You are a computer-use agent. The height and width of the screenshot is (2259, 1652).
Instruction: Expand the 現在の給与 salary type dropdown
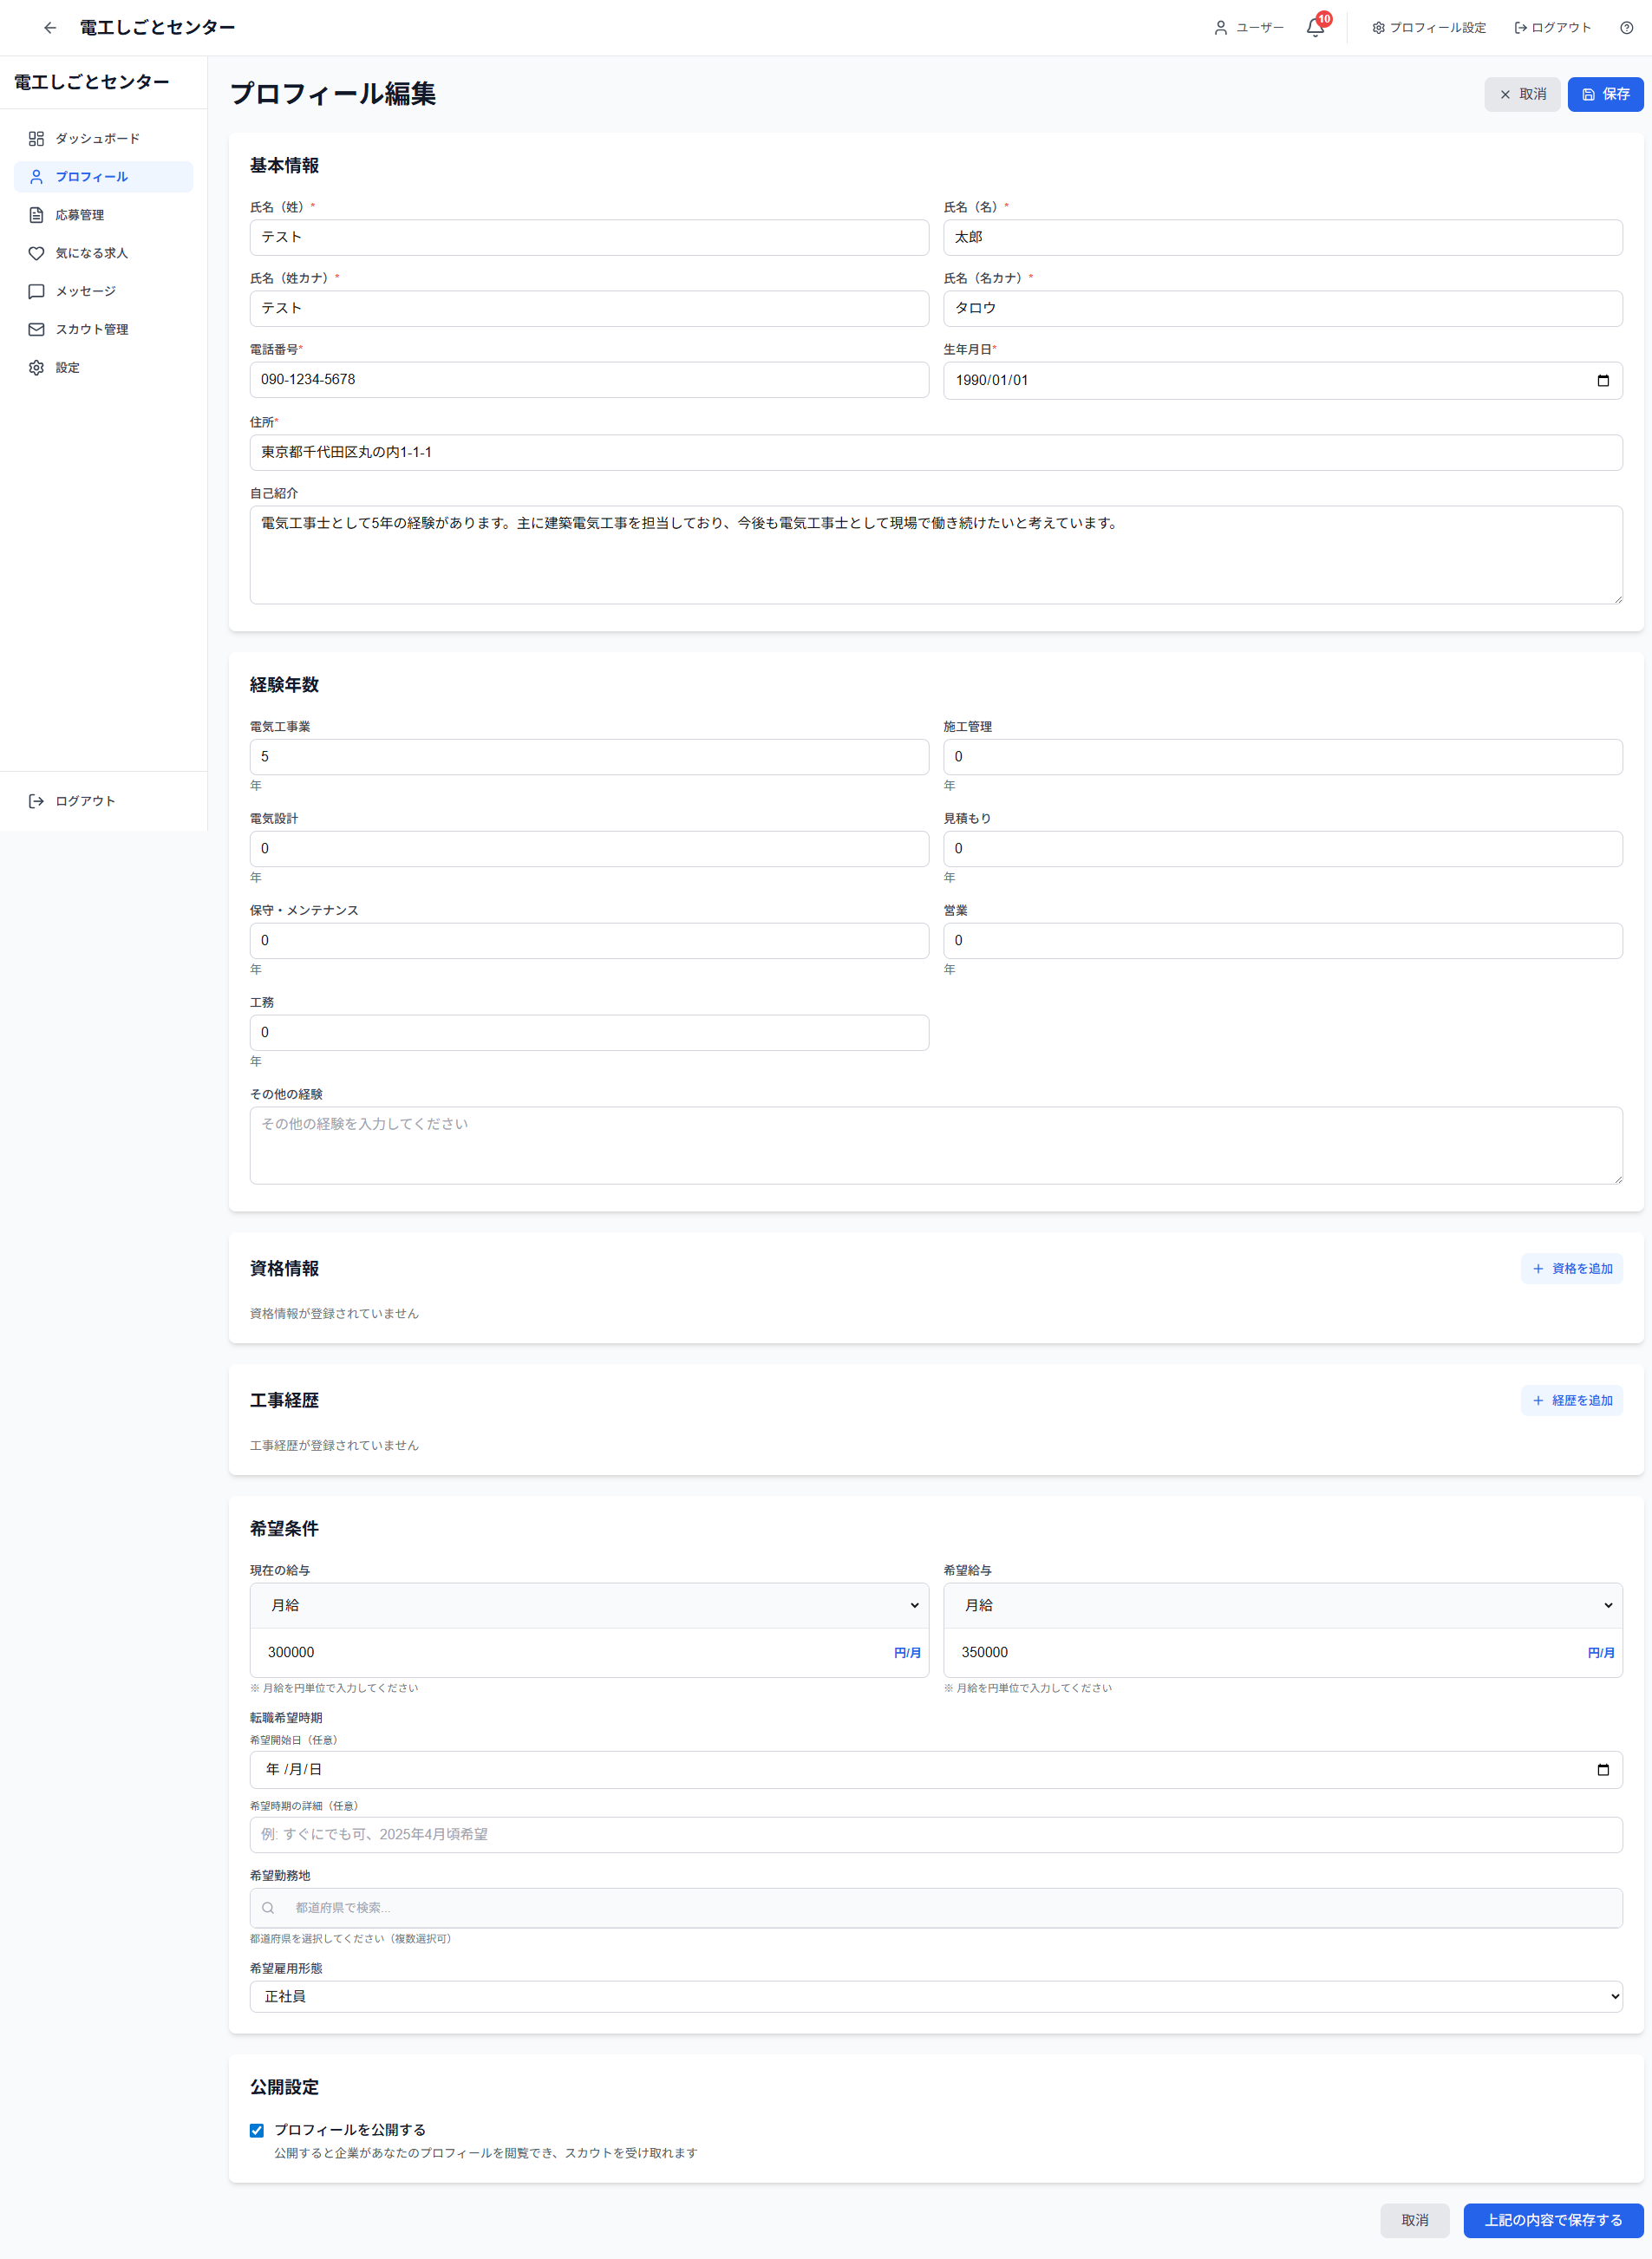click(x=589, y=1605)
